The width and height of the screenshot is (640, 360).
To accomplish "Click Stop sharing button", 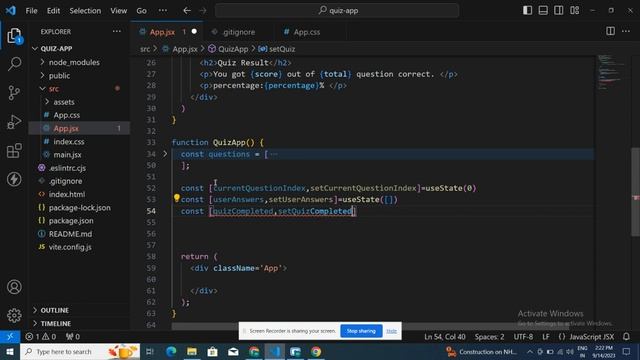I will (x=361, y=331).
